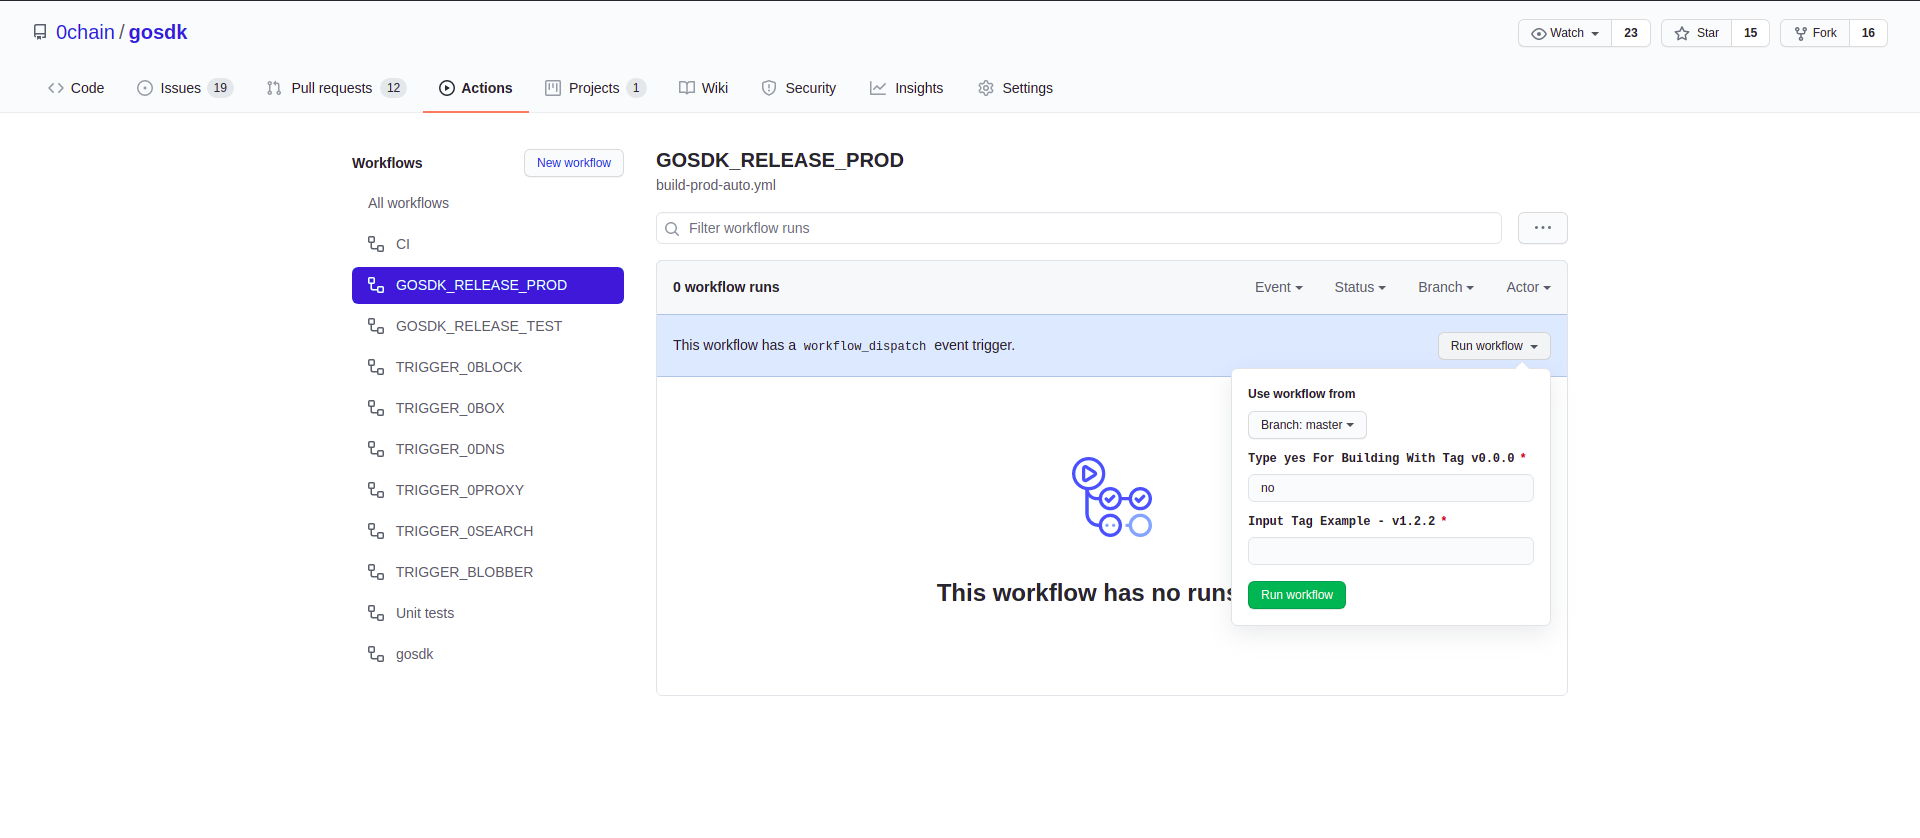
Task: Click the Input Tag Example field
Action: point(1391,551)
